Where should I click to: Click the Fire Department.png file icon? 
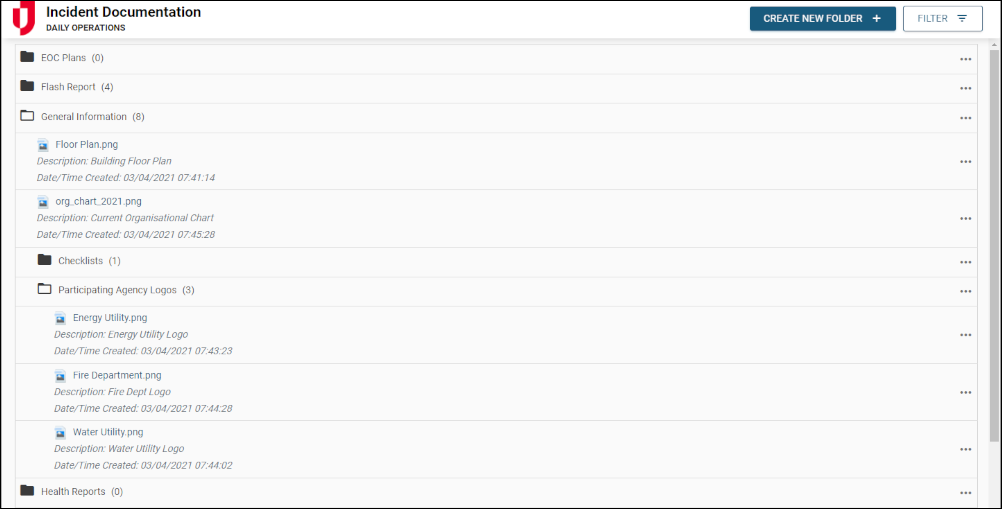coord(60,376)
